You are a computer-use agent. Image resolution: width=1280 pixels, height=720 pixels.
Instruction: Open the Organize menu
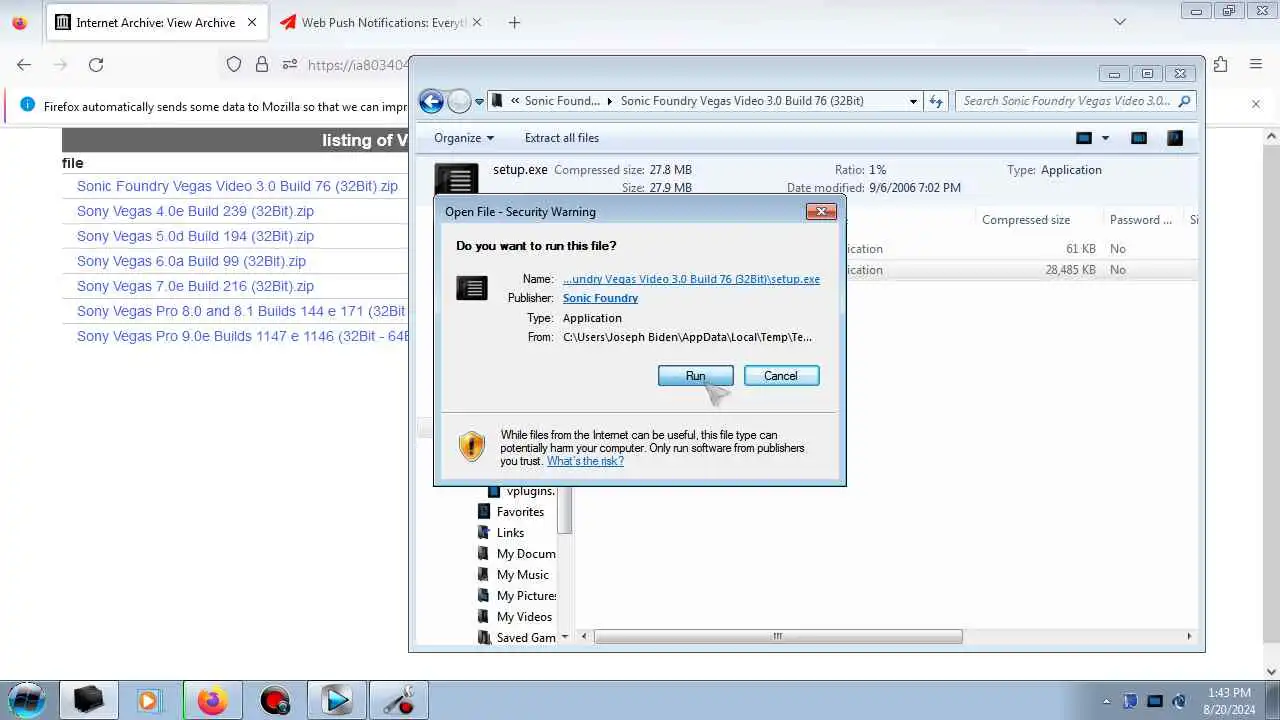coord(464,138)
